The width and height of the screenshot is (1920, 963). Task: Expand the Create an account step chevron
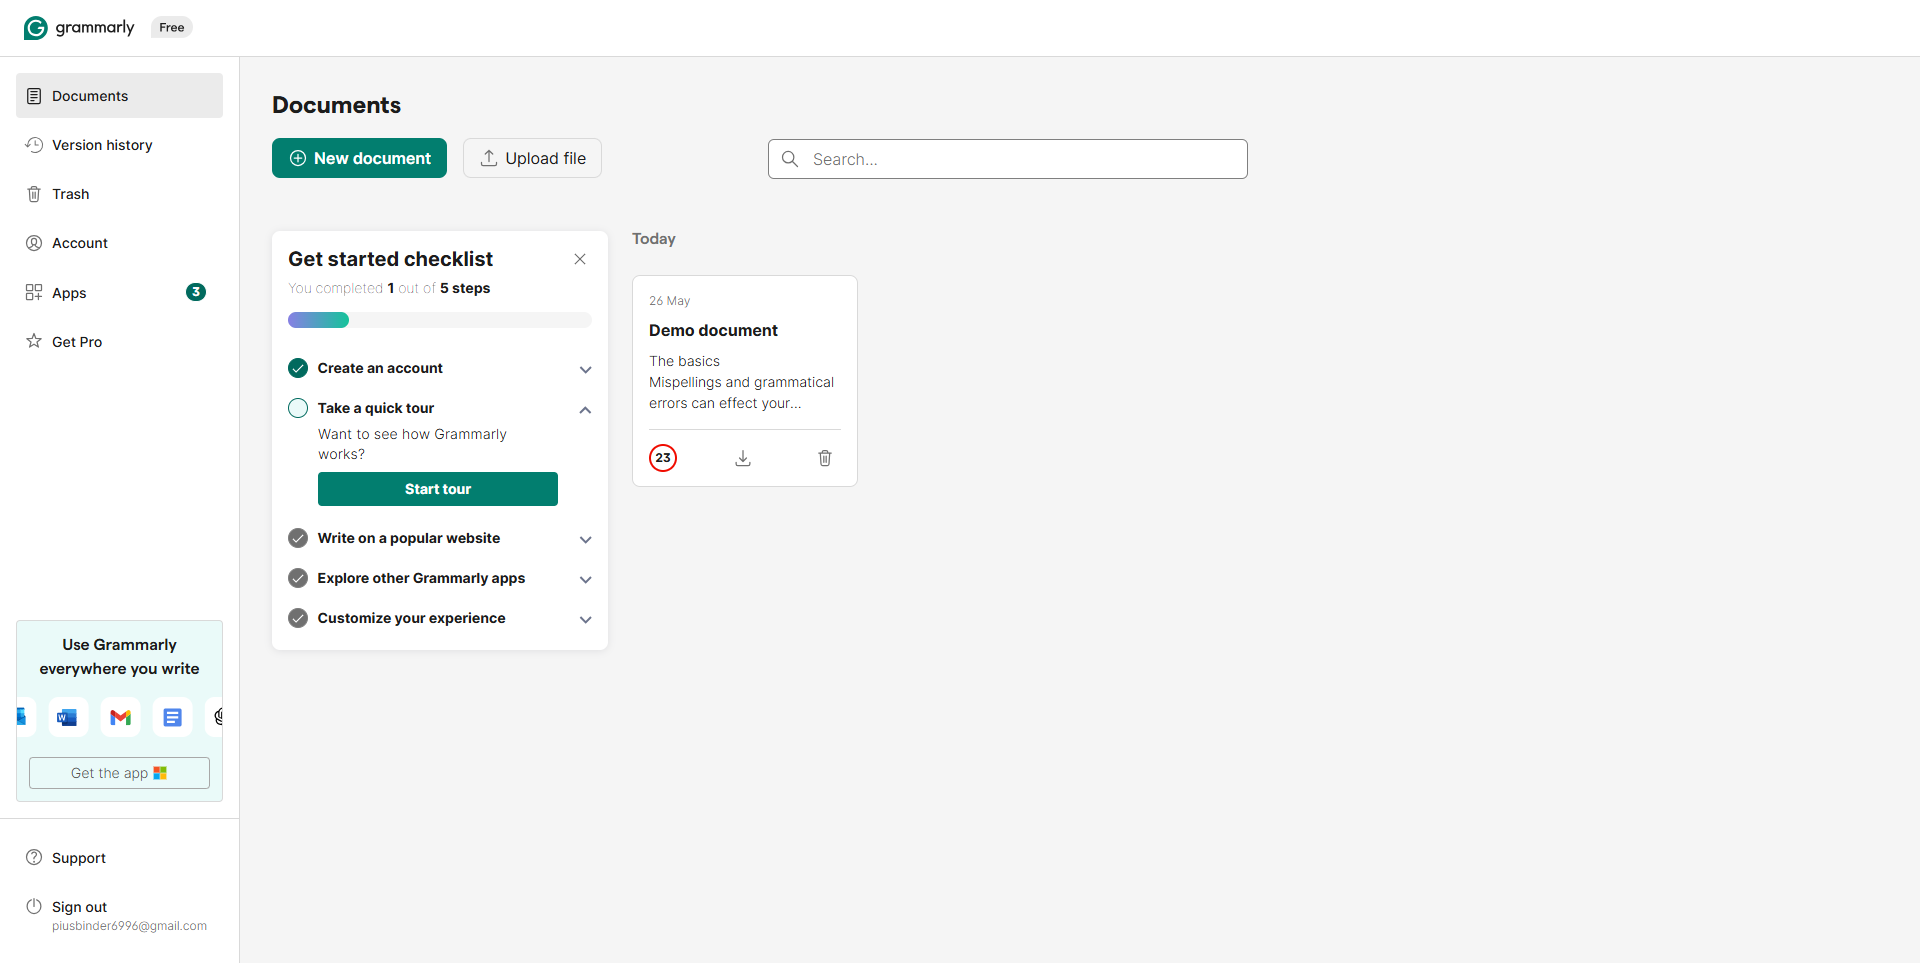[x=586, y=369]
